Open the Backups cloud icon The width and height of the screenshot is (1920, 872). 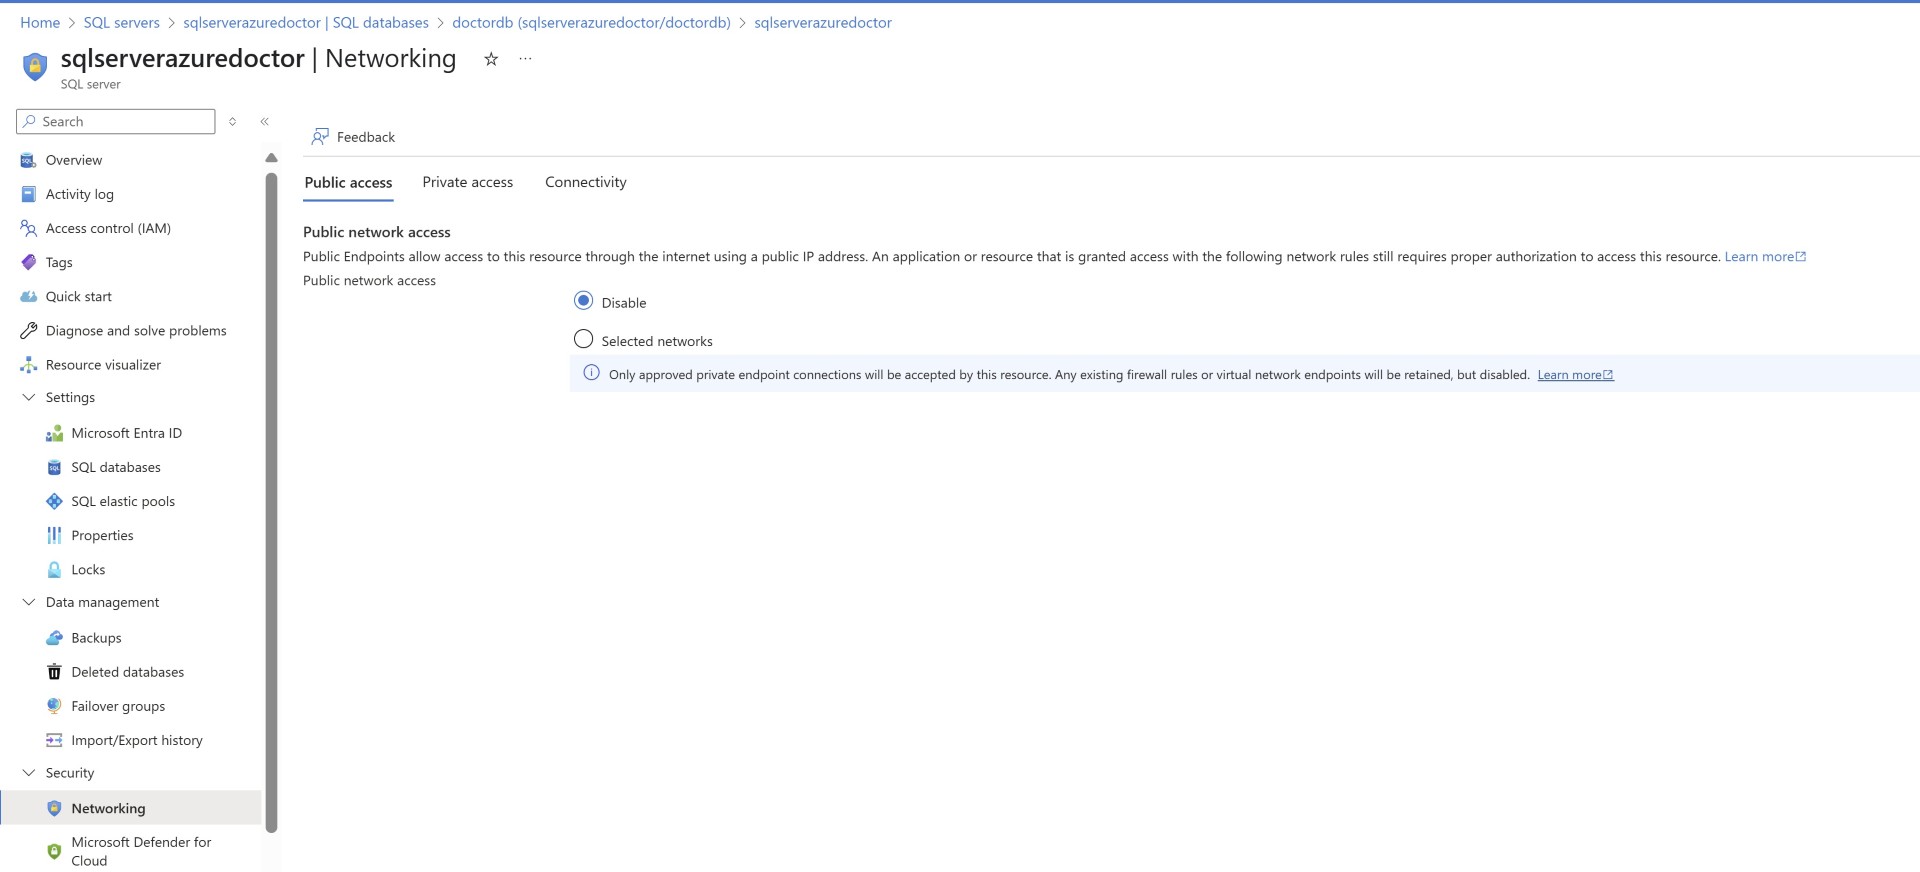pyautogui.click(x=54, y=638)
